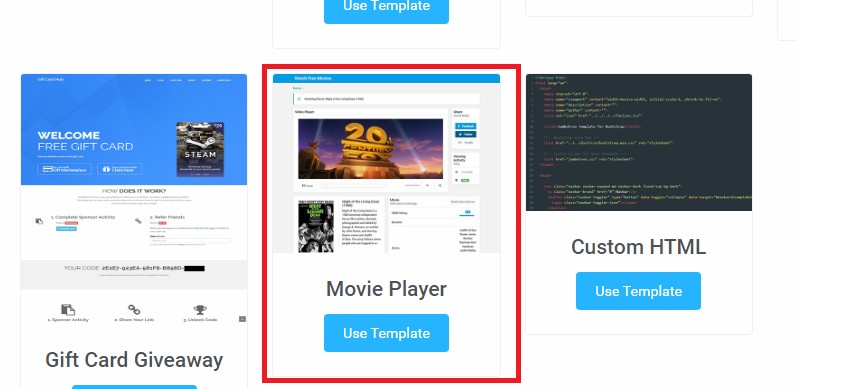Click Use Template under Movie Player
This screenshot has height=389, width=856.
click(386, 333)
